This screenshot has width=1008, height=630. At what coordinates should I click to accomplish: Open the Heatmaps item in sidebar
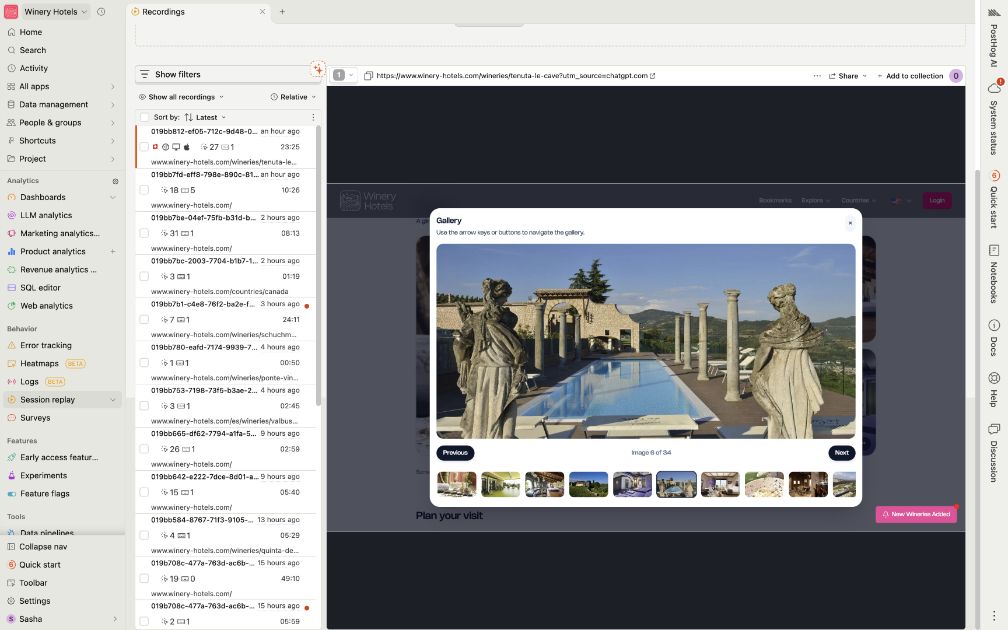(x=39, y=364)
